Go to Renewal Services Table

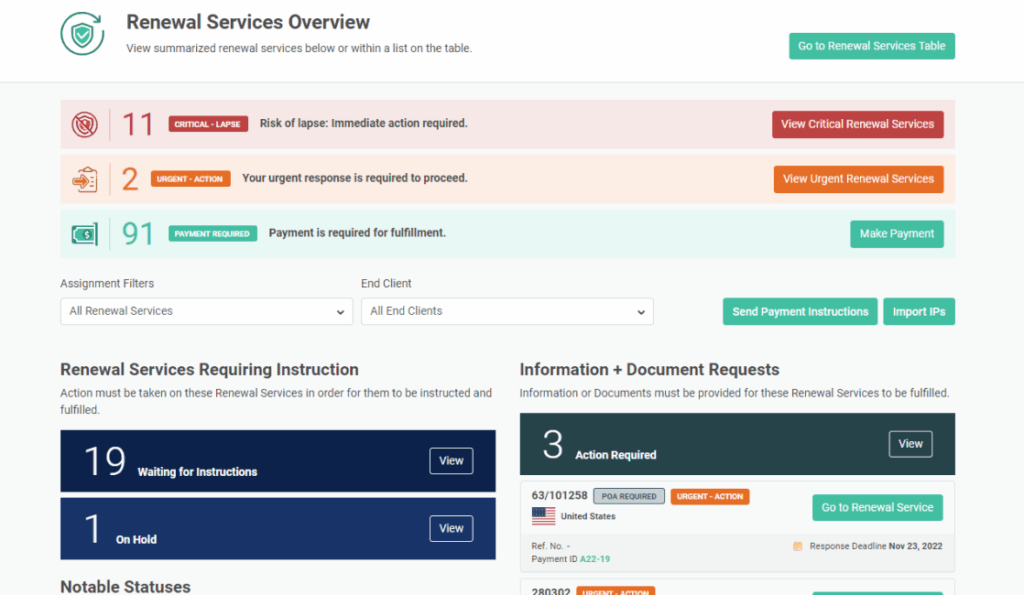[x=871, y=45]
